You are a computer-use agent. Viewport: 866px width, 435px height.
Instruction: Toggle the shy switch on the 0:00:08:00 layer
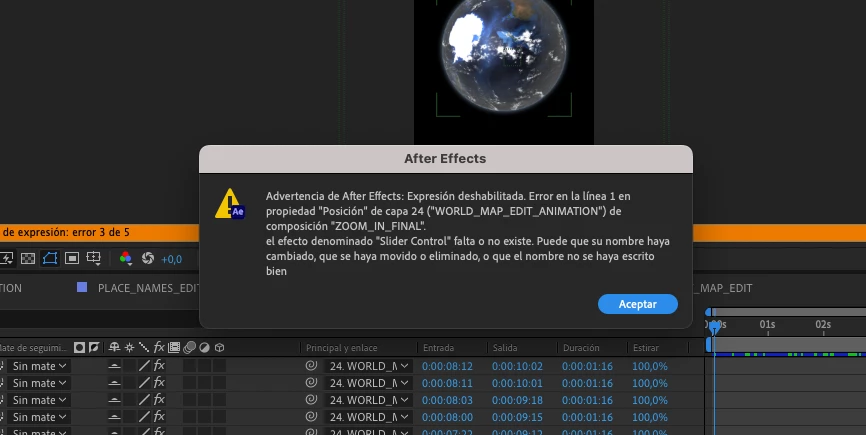[114, 417]
